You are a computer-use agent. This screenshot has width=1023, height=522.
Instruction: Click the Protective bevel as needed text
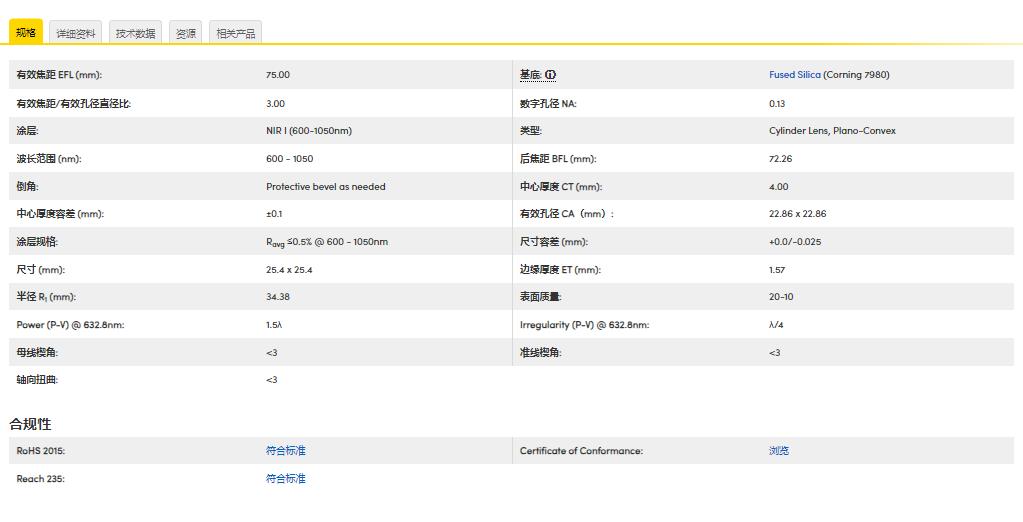point(326,187)
